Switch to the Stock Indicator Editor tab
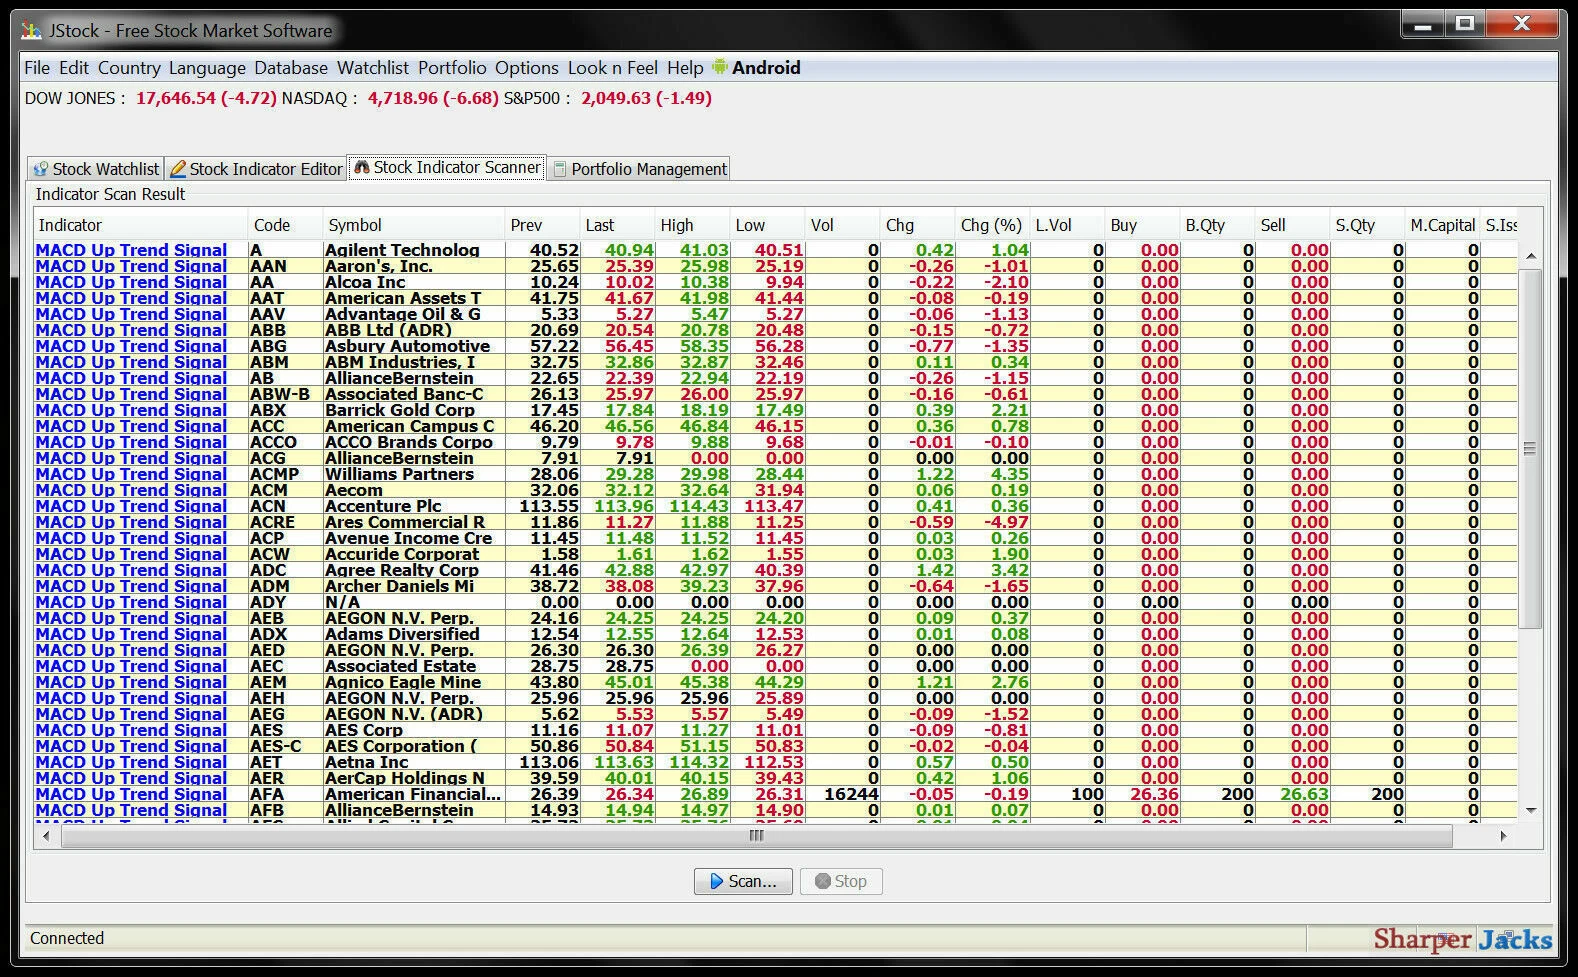 [256, 169]
